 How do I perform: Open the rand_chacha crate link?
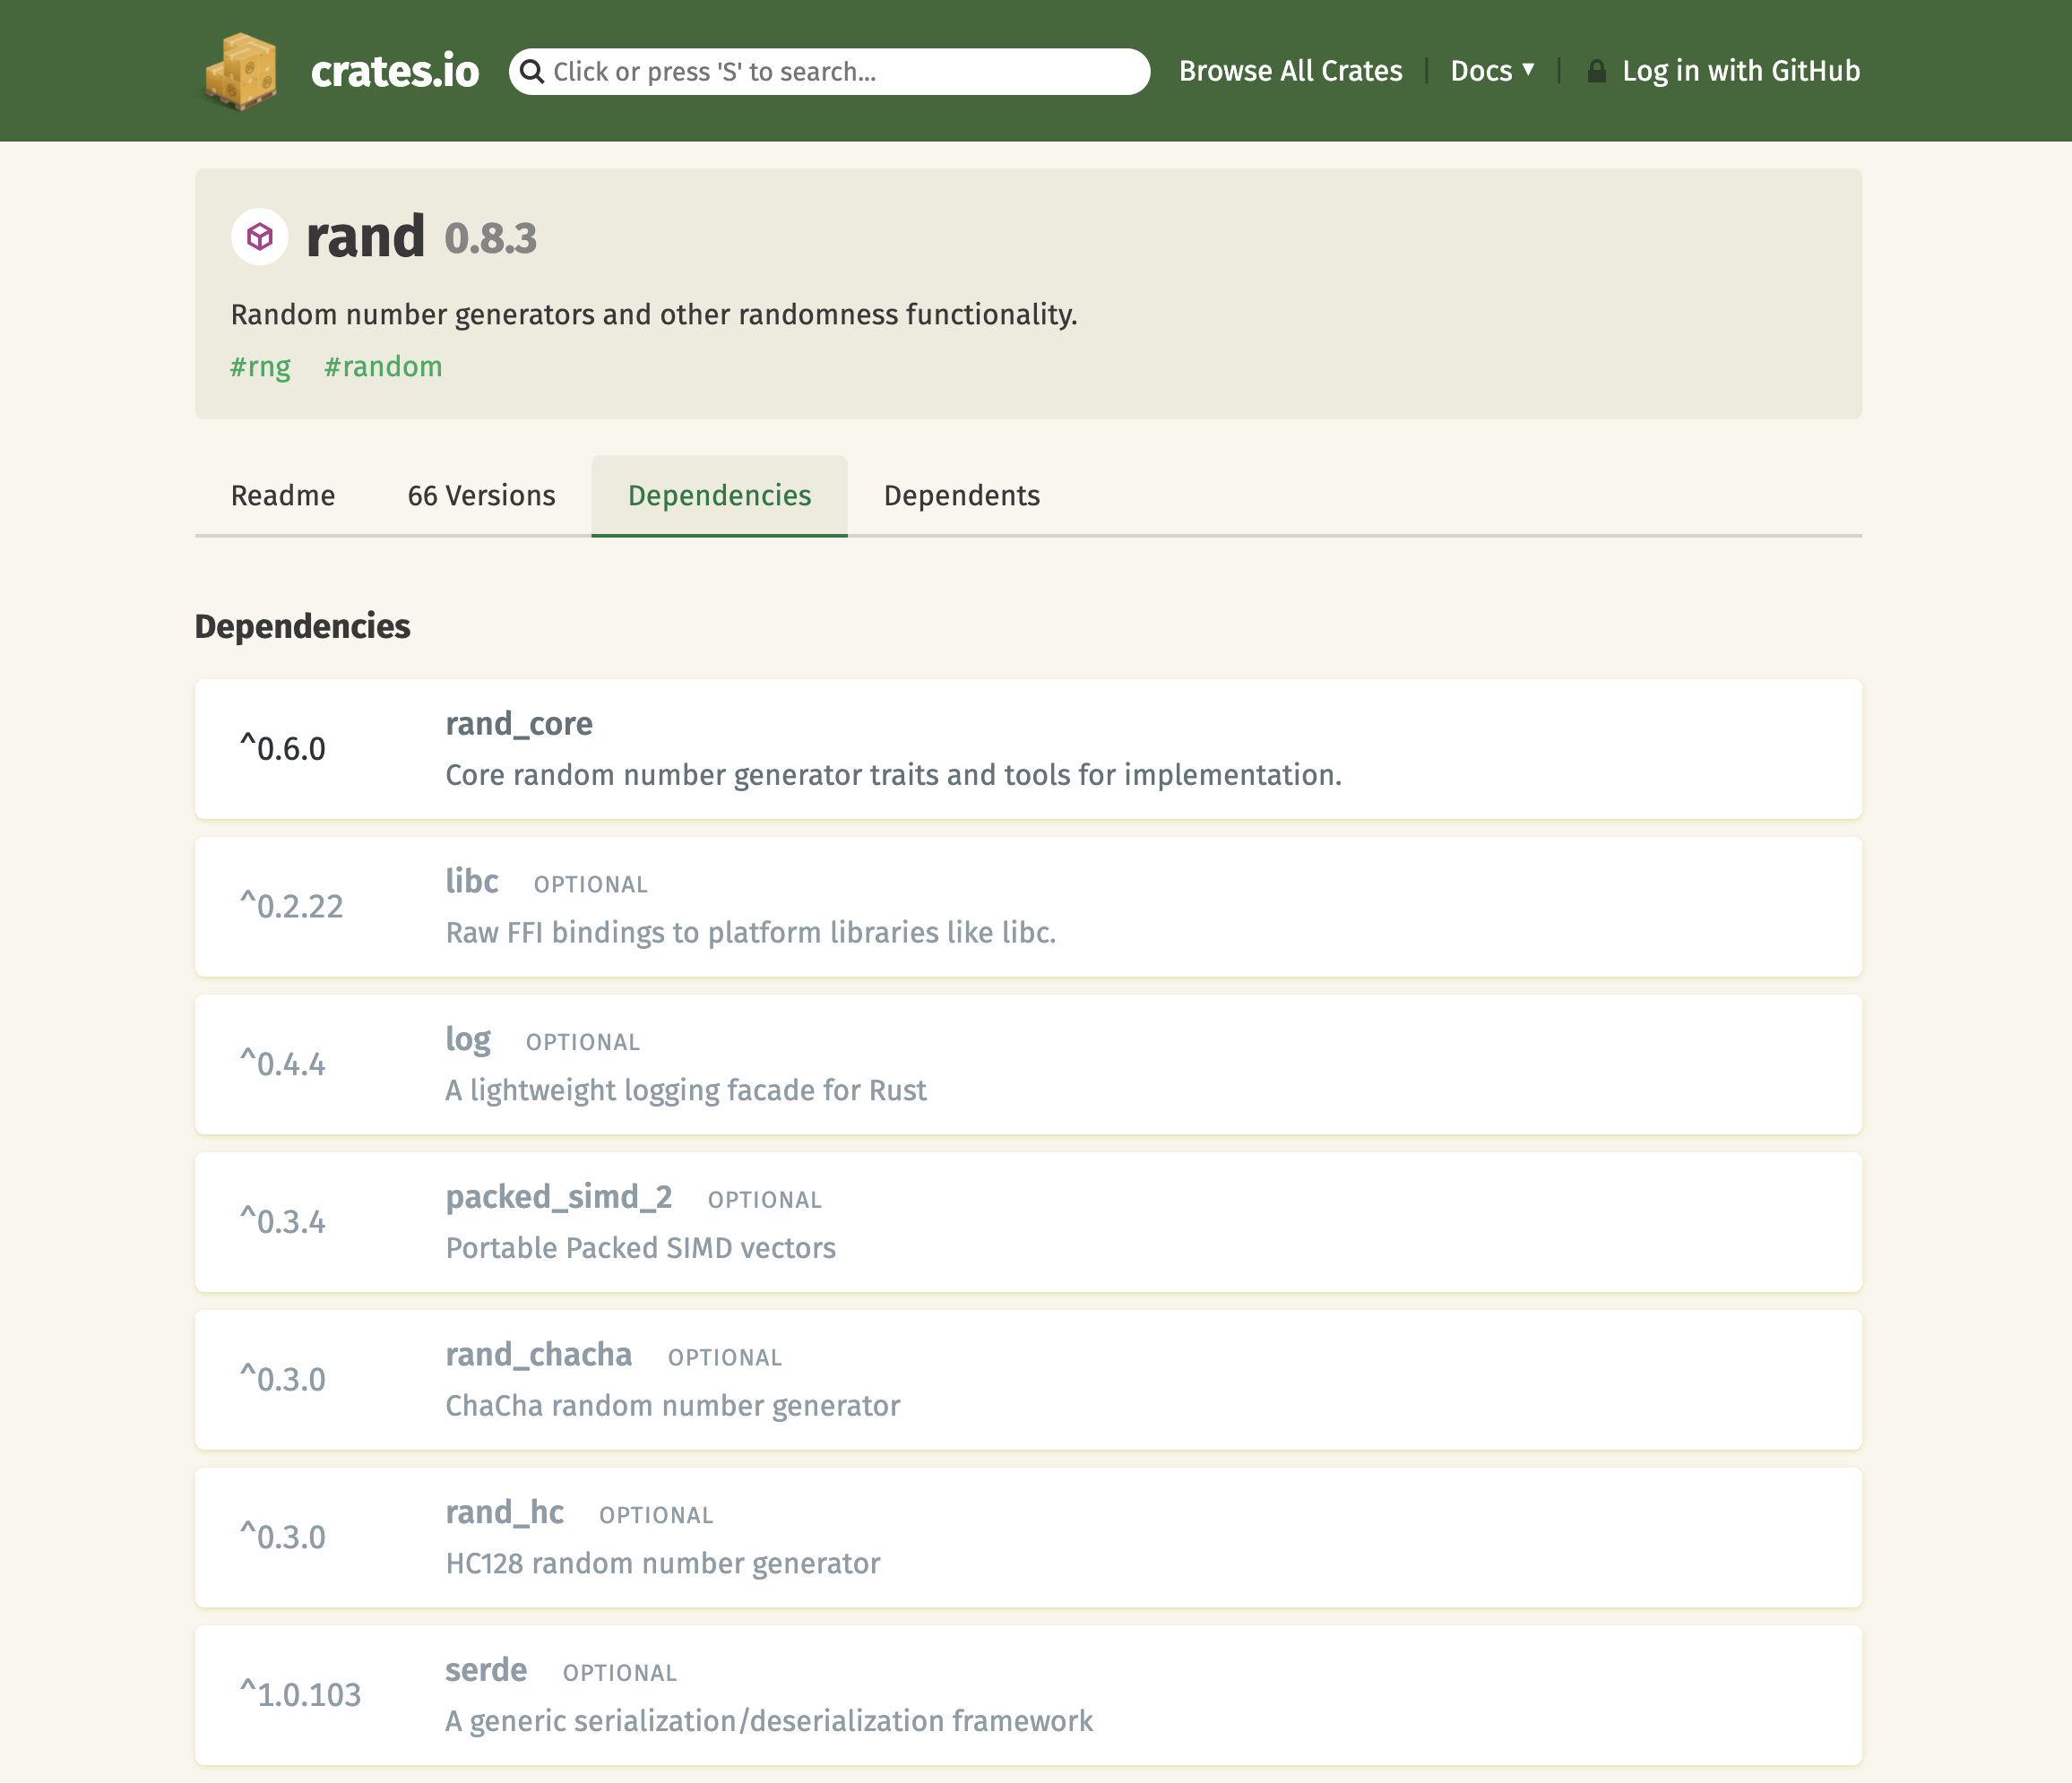point(539,1355)
